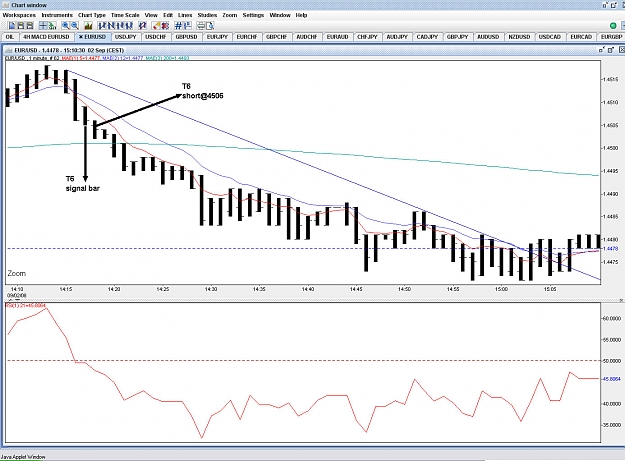Open the View menu
The height and width of the screenshot is (461, 625).
[151, 15]
